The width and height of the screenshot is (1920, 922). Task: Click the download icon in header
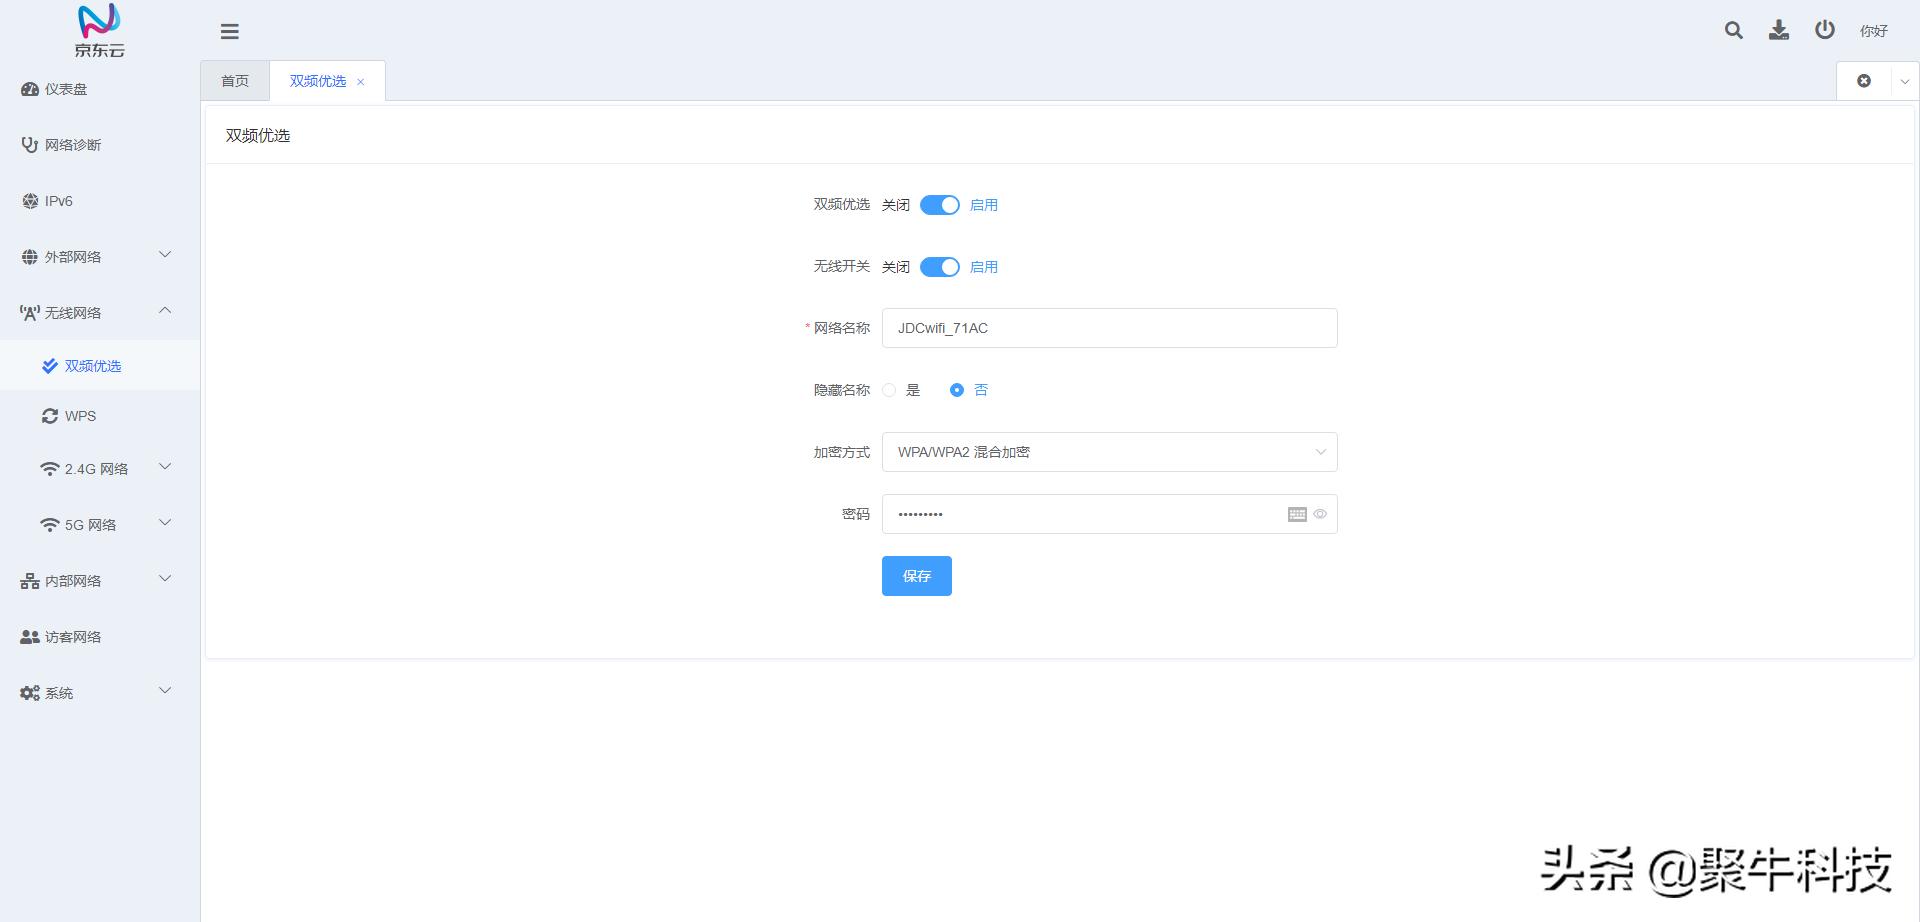point(1779,30)
